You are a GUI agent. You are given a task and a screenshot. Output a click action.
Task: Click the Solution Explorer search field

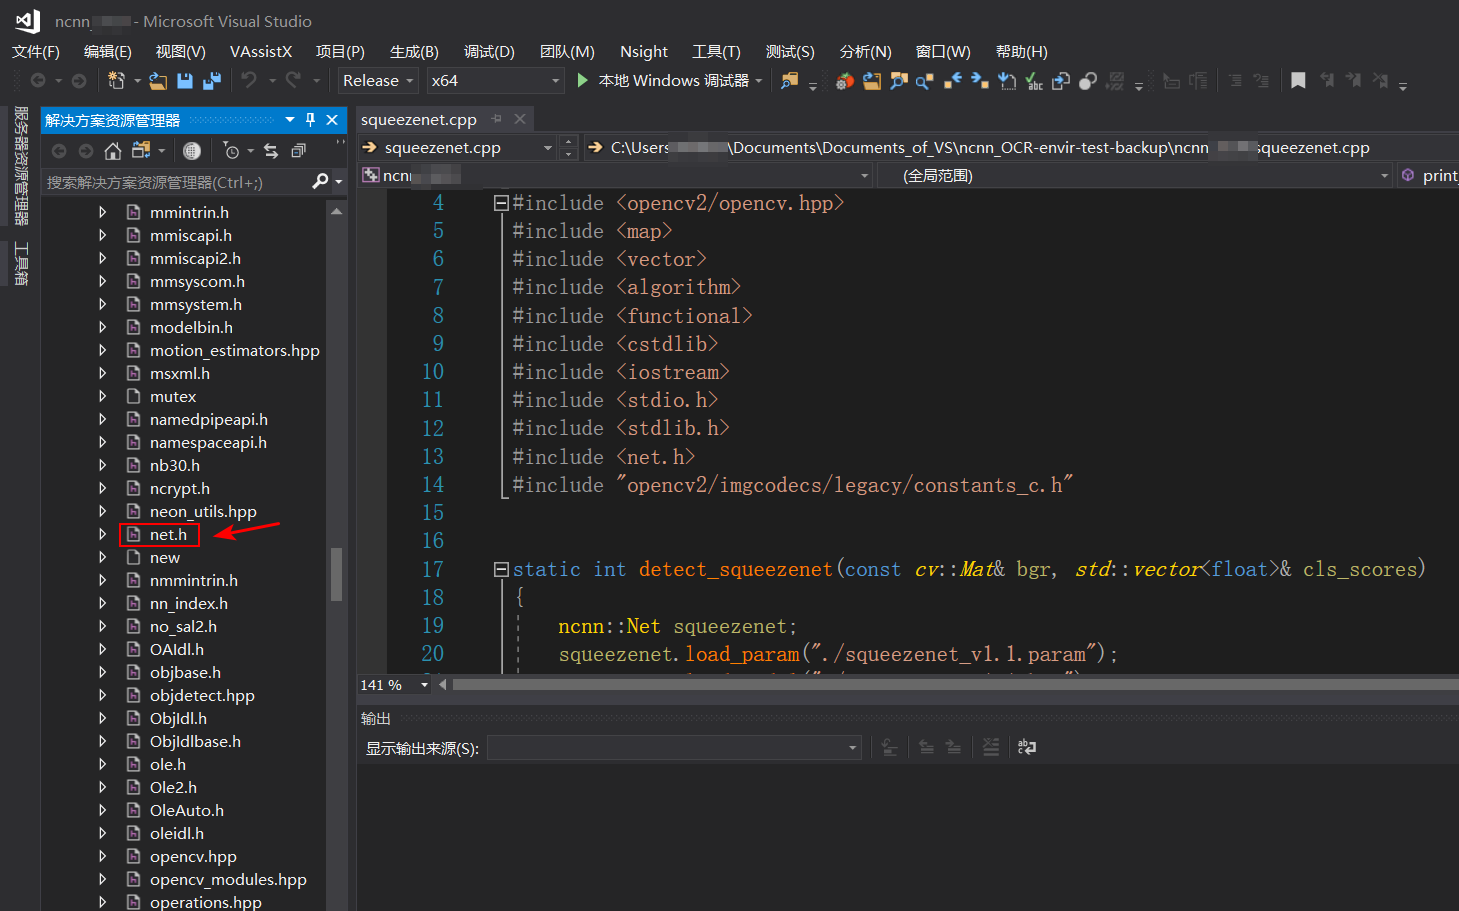click(177, 182)
